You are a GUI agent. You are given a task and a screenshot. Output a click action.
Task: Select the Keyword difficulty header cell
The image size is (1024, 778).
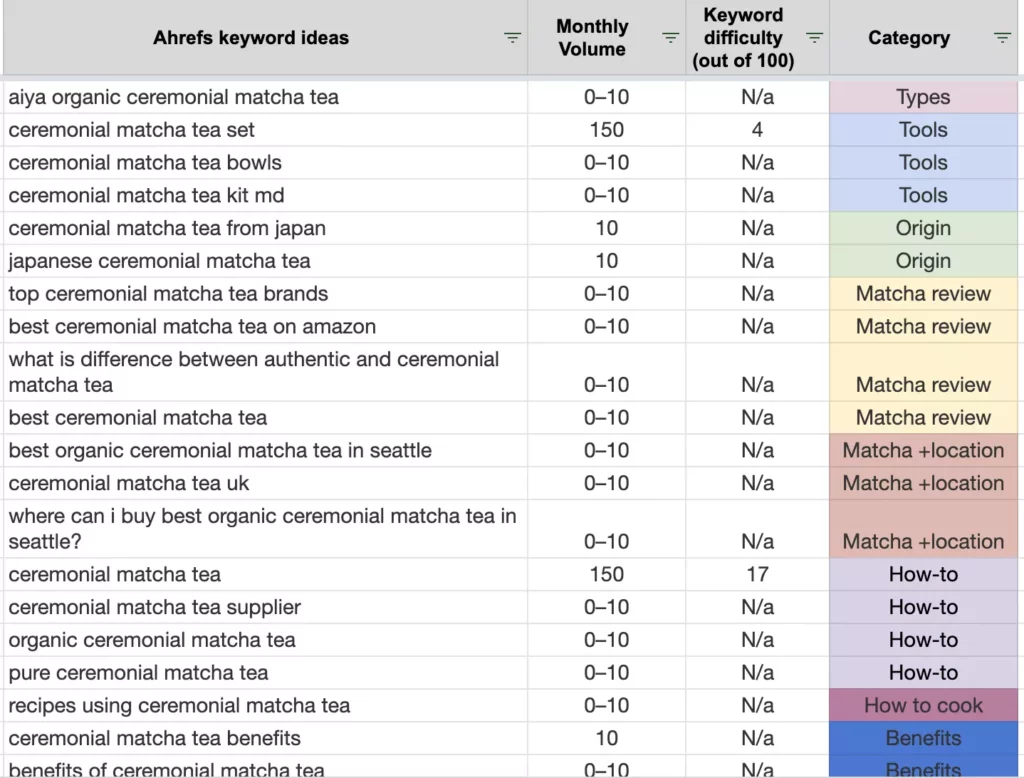(743, 37)
